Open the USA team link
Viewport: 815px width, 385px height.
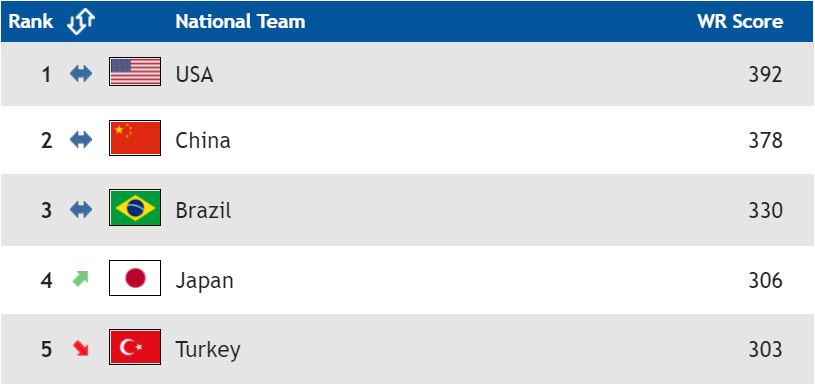(x=194, y=75)
